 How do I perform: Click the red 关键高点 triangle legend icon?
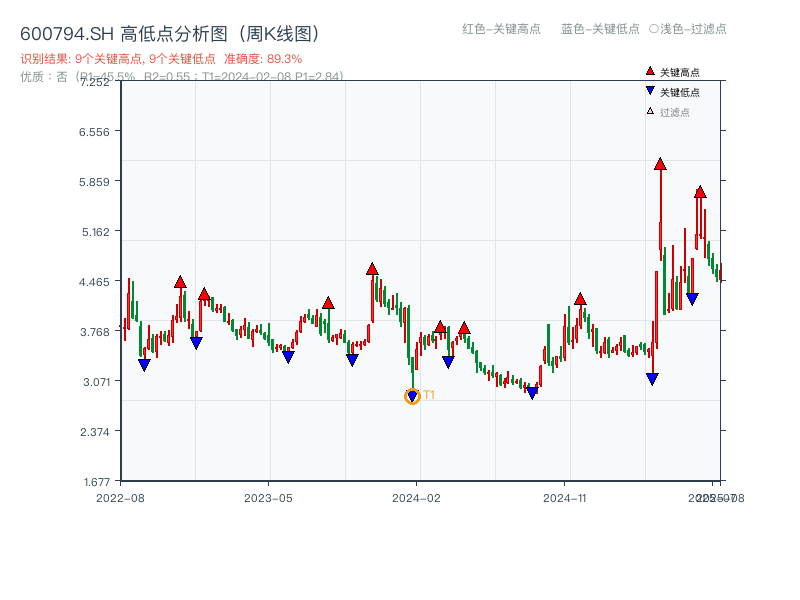650,71
